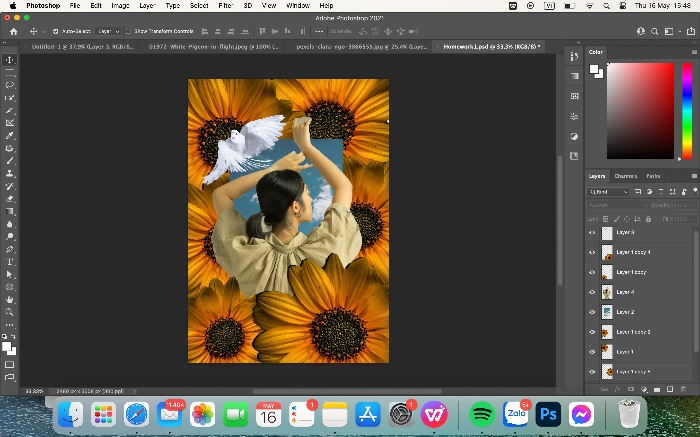Open the layer Kind filter dropdown
700x437 pixels.
click(608, 191)
